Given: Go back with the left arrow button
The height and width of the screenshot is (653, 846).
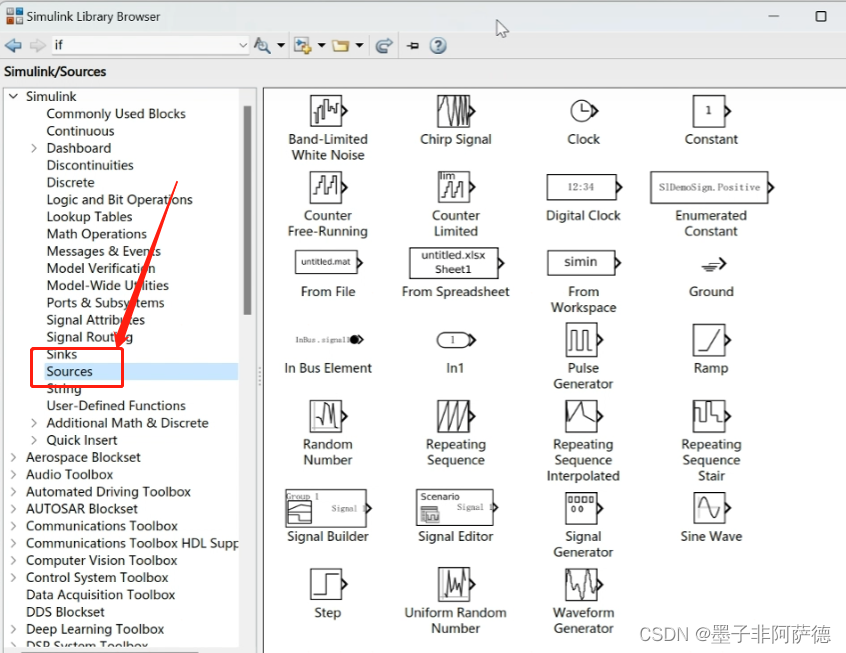Looking at the screenshot, I should (x=13, y=45).
